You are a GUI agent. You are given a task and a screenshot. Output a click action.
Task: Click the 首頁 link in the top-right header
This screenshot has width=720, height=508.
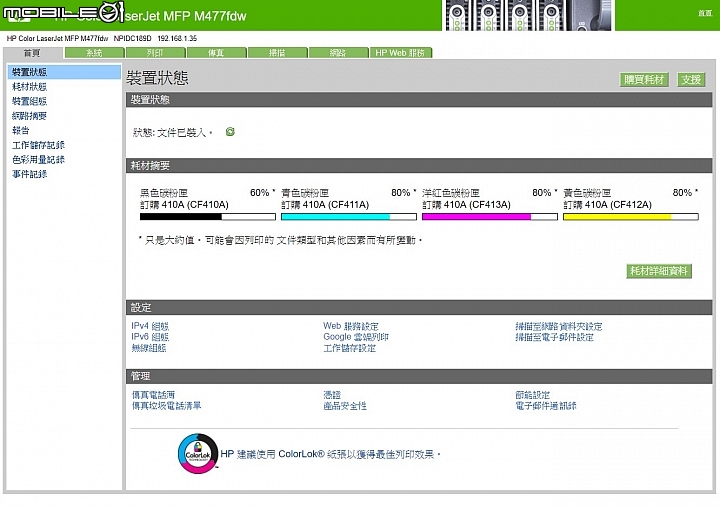(705, 13)
